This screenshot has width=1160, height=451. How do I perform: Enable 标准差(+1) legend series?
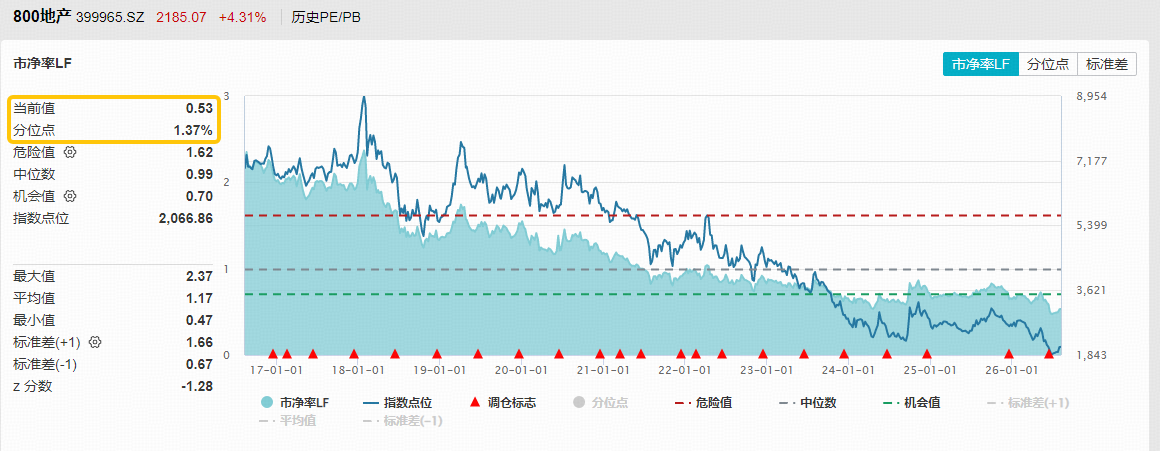[x=1028, y=403]
